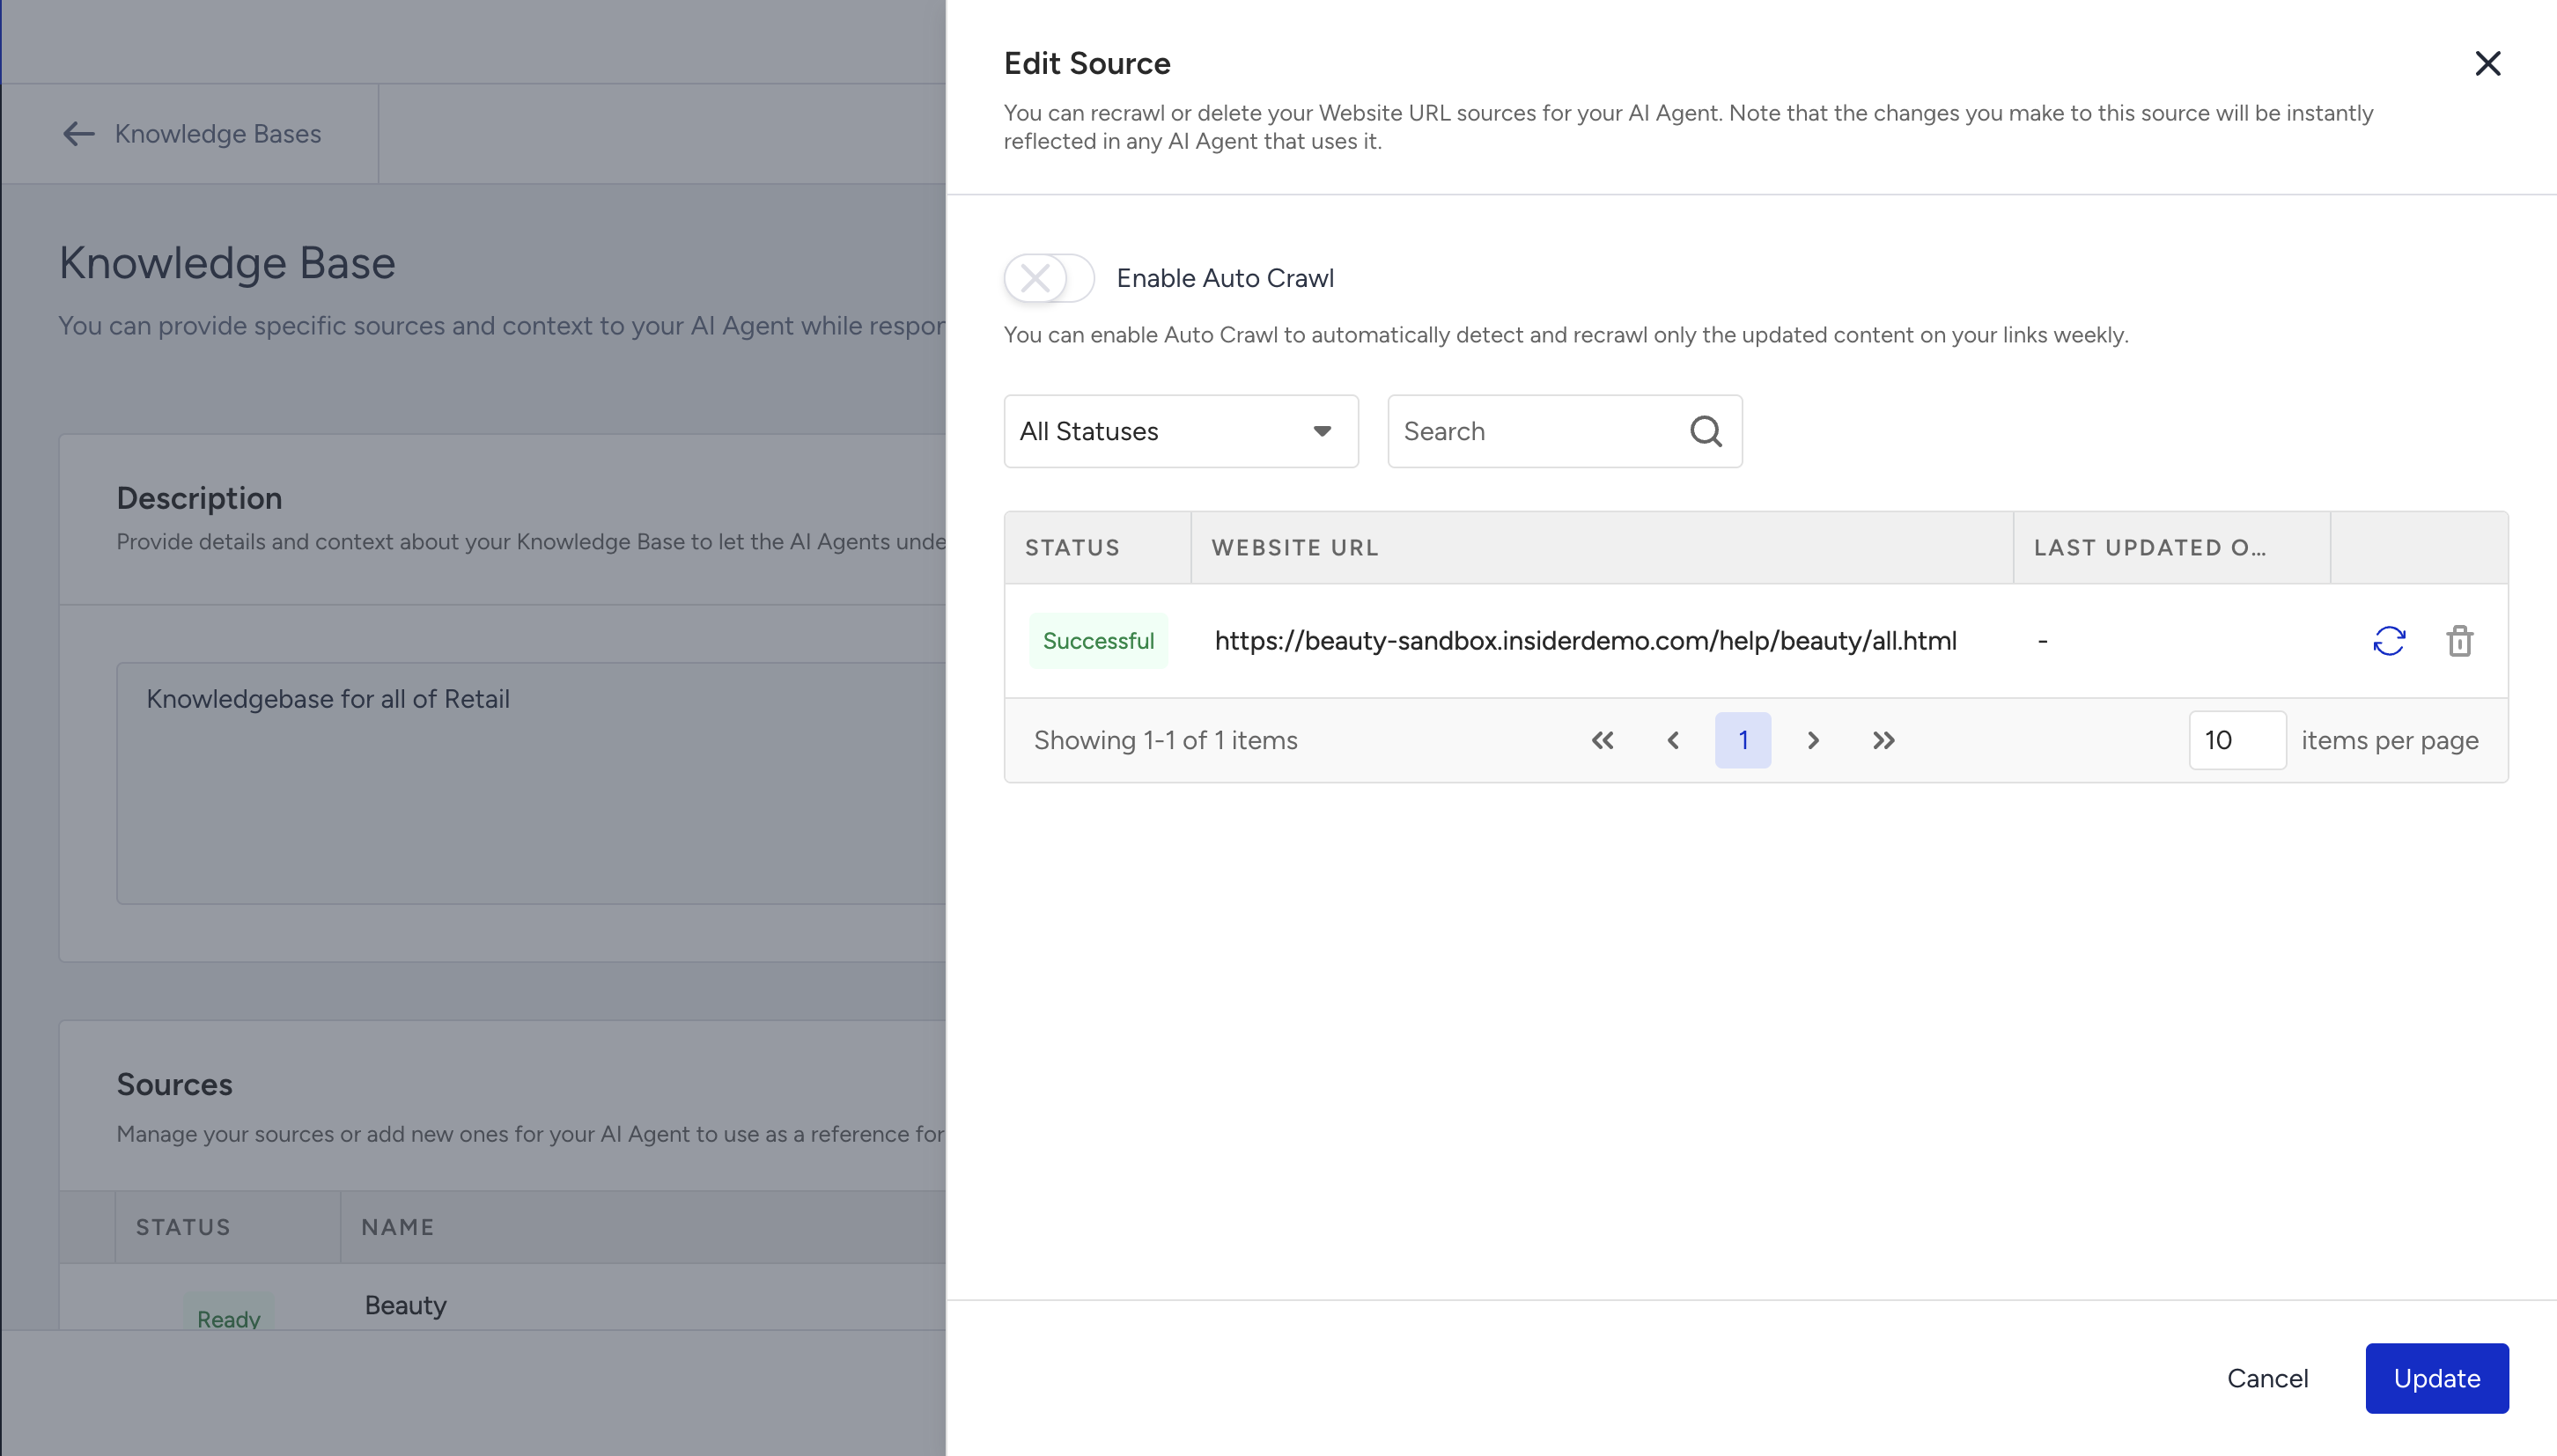Recrawl the beauty-sandbox URL source
This screenshot has width=2557, height=1456.
pyautogui.click(x=2389, y=641)
